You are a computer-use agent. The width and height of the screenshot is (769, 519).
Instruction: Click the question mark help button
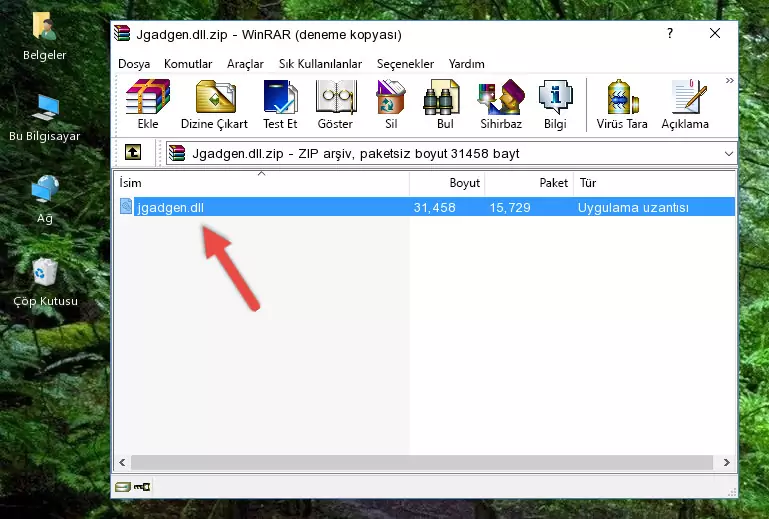click(670, 33)
